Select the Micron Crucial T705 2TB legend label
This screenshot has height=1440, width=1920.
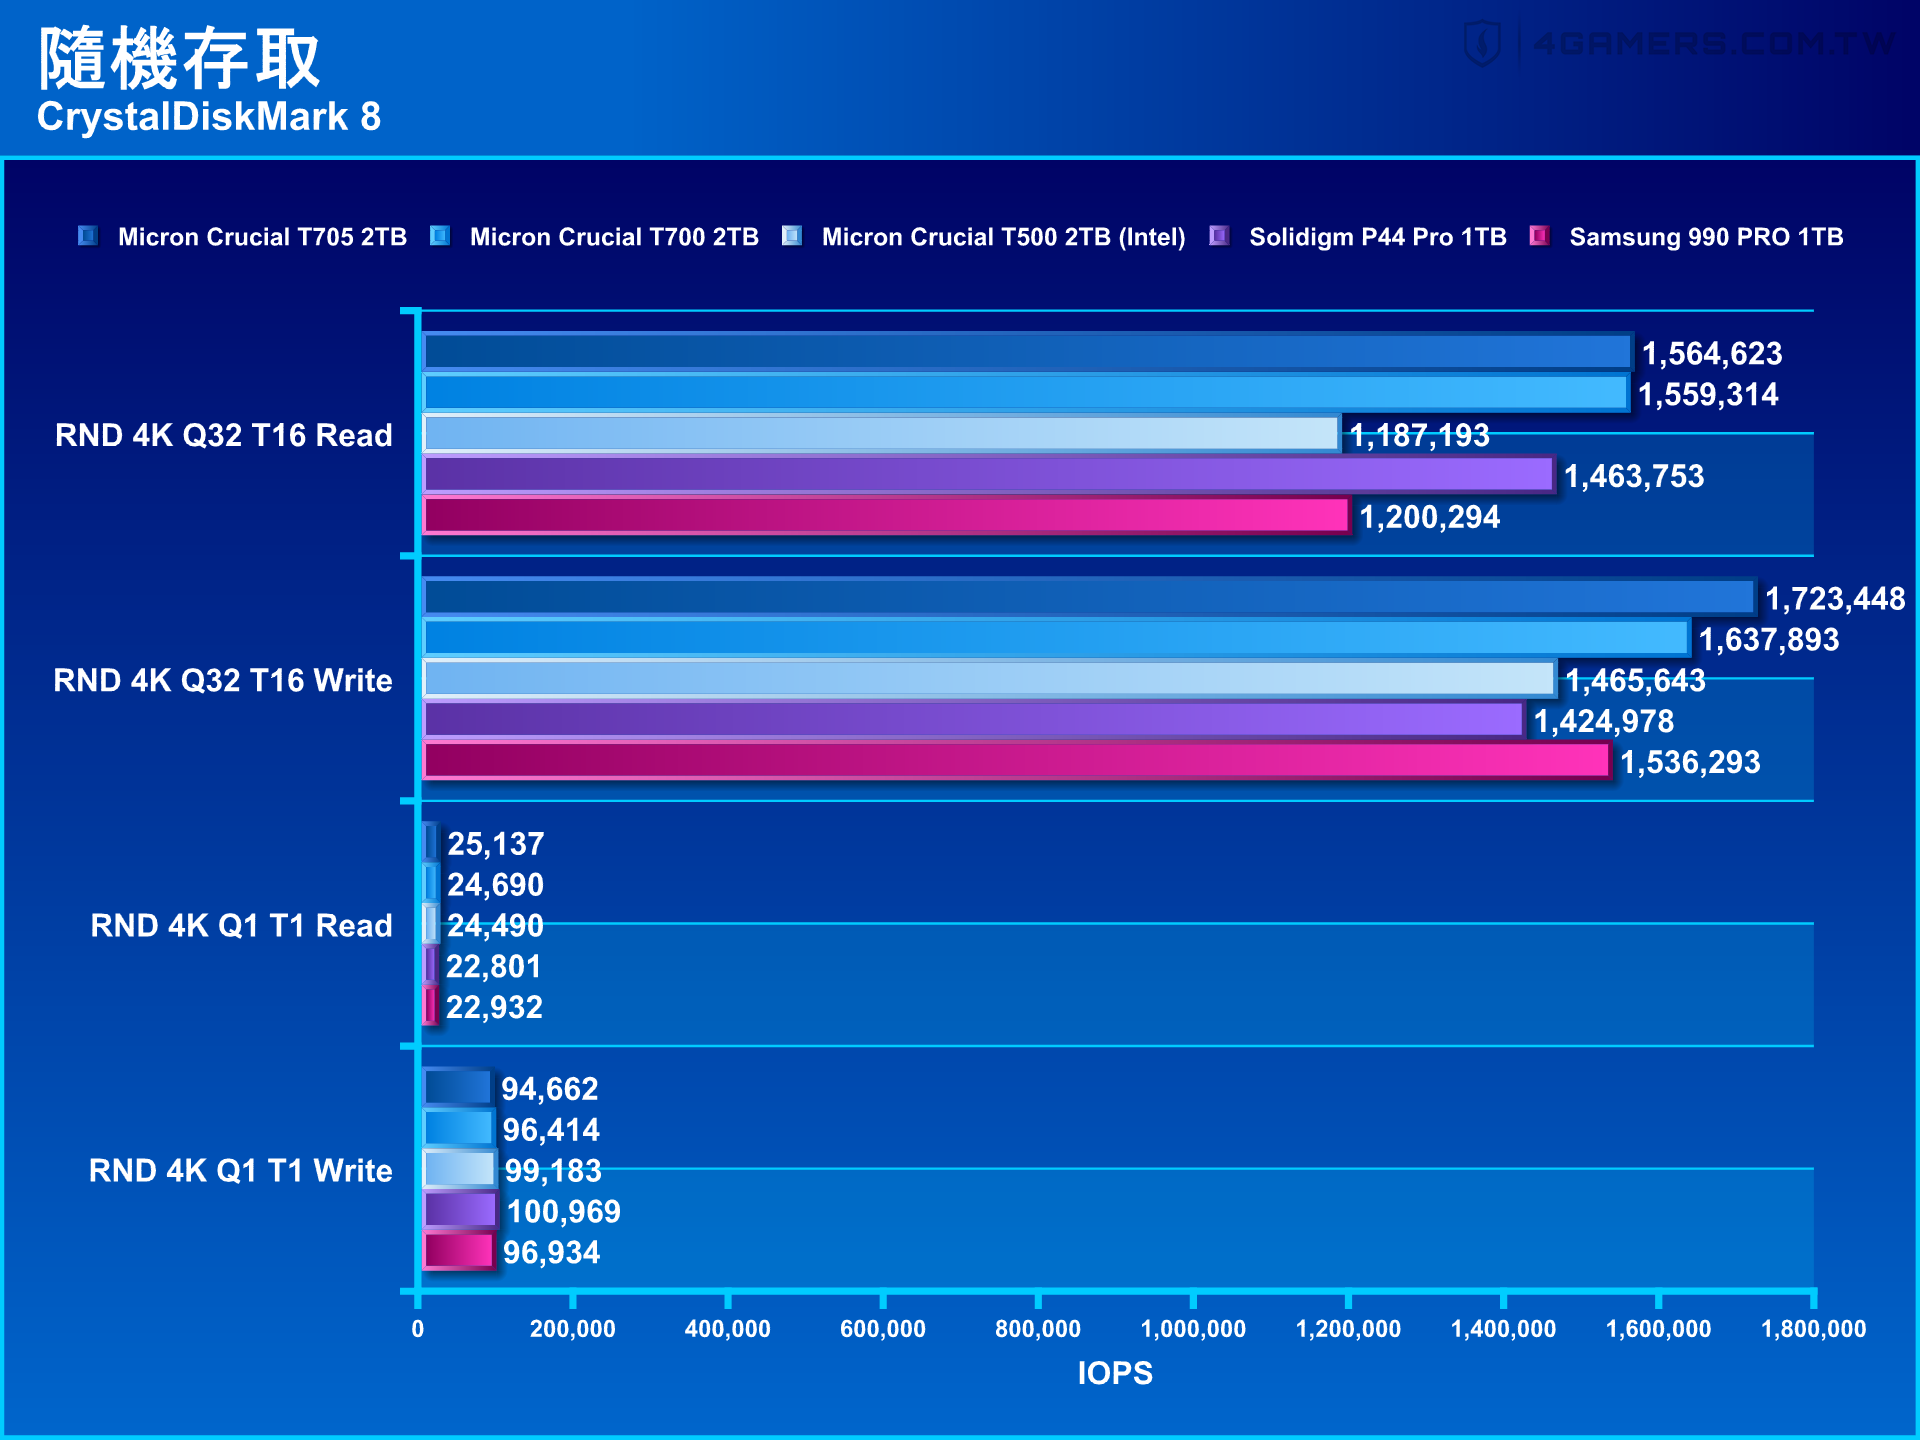(262, 237)
